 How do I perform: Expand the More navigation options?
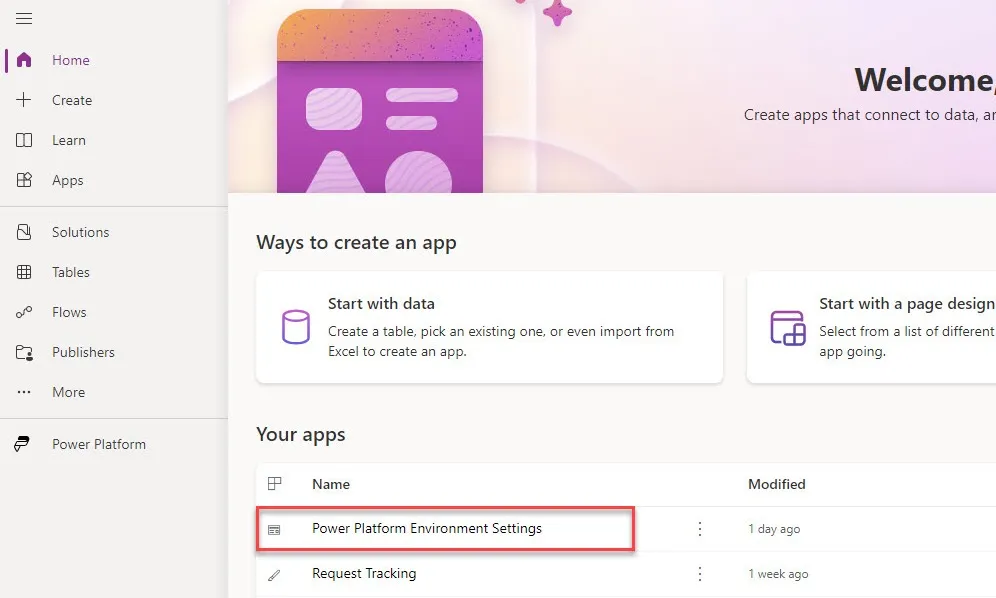click(x=68, y=392)
